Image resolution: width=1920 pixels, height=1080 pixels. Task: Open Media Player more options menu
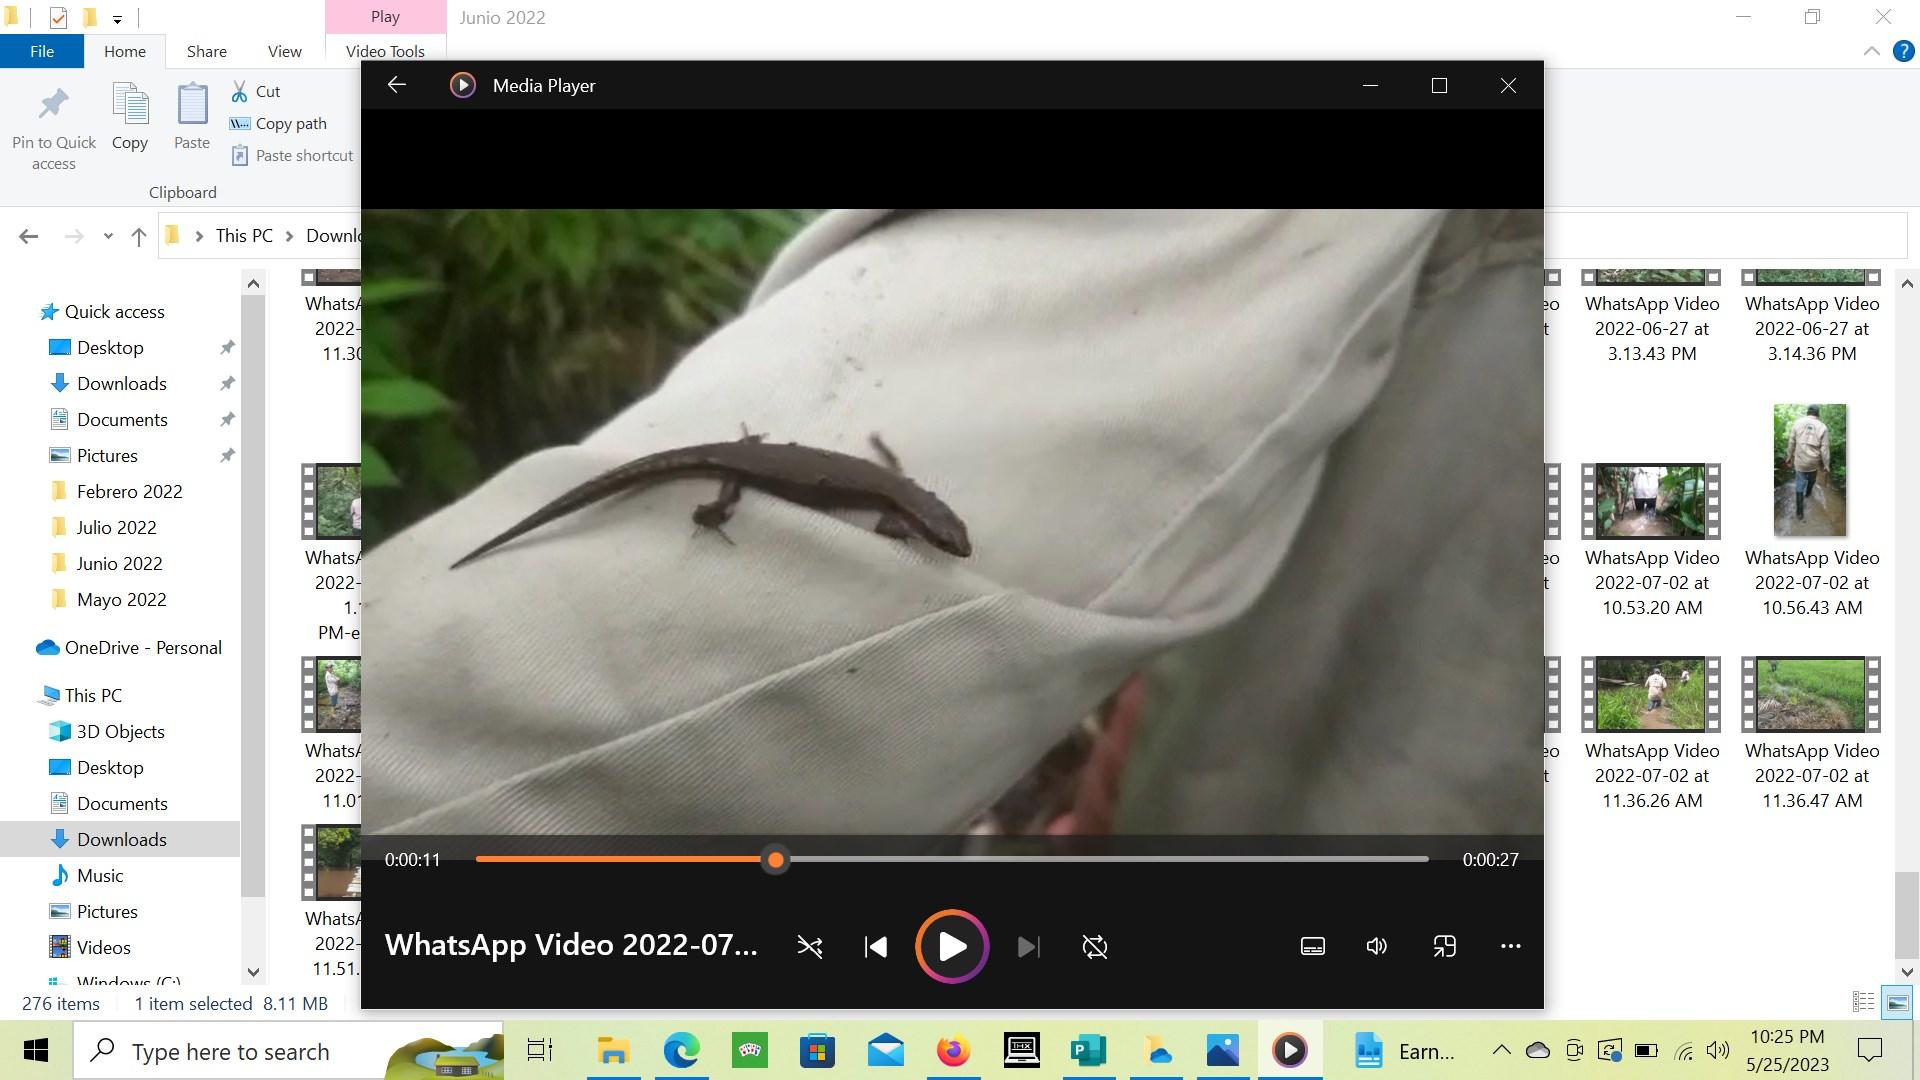click(1510, 946)
